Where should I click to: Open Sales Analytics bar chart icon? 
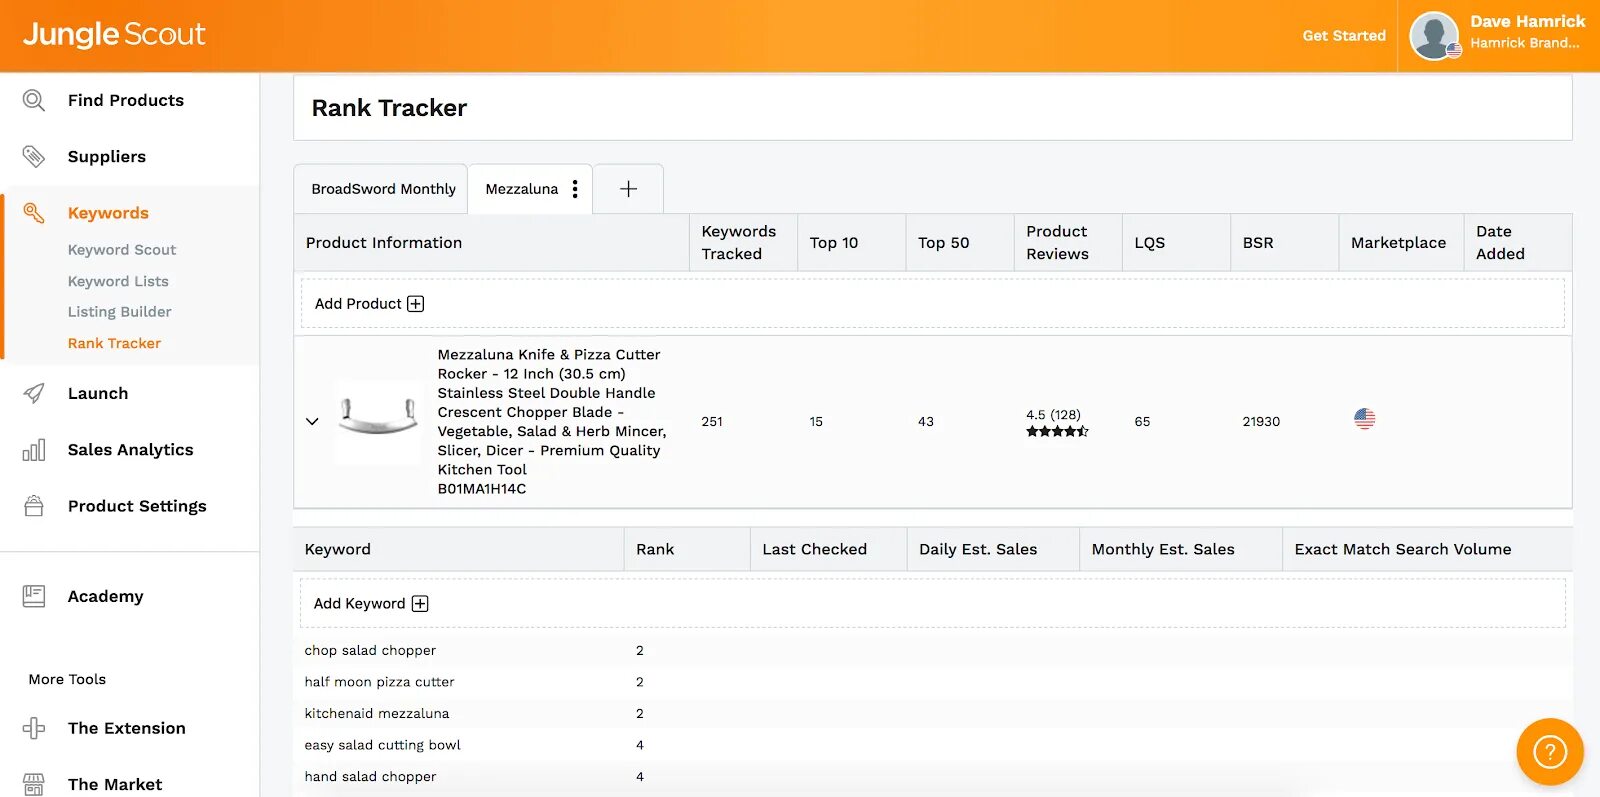34,450
